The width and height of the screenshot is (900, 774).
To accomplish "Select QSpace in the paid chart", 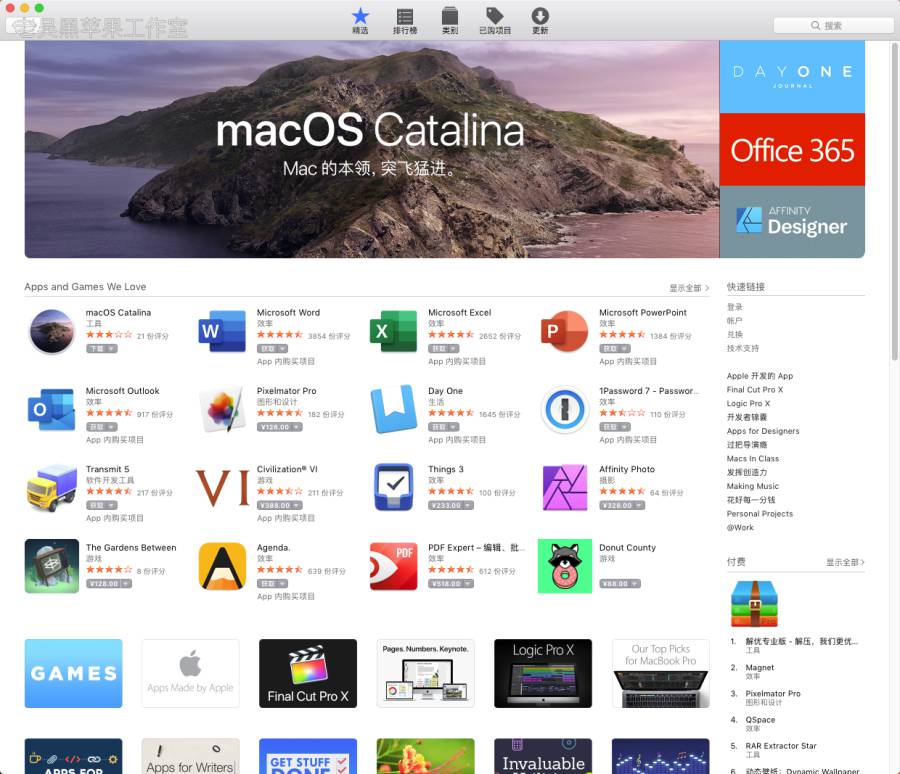I will (760, 719).
